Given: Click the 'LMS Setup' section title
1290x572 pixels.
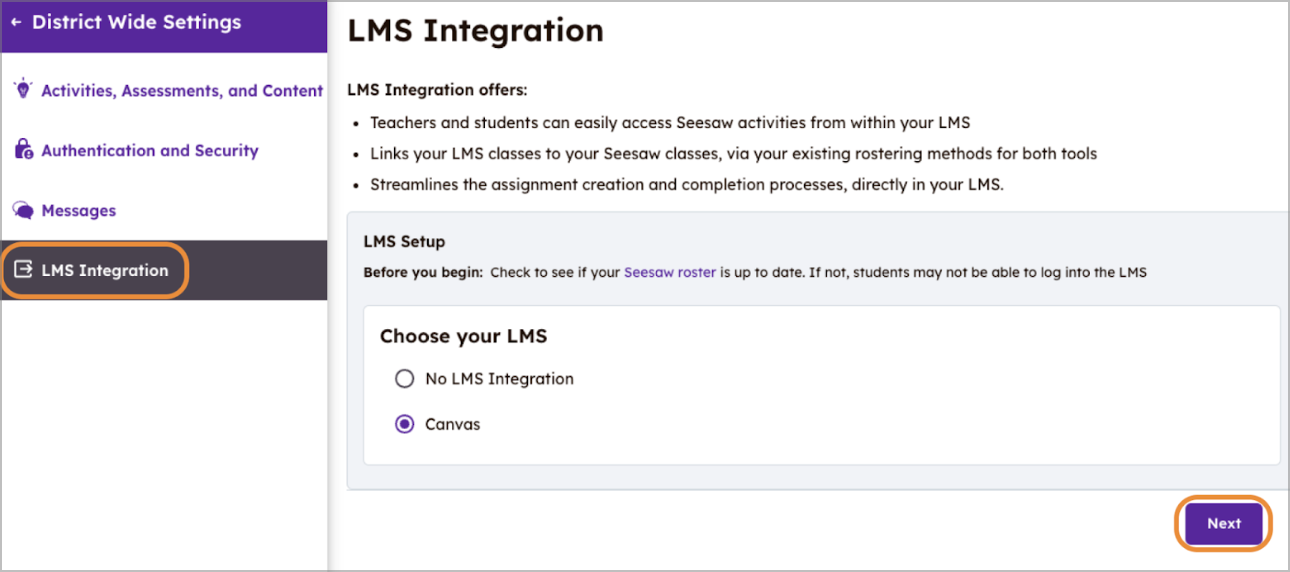Looking at the screenshot, I should coord(404,242).
